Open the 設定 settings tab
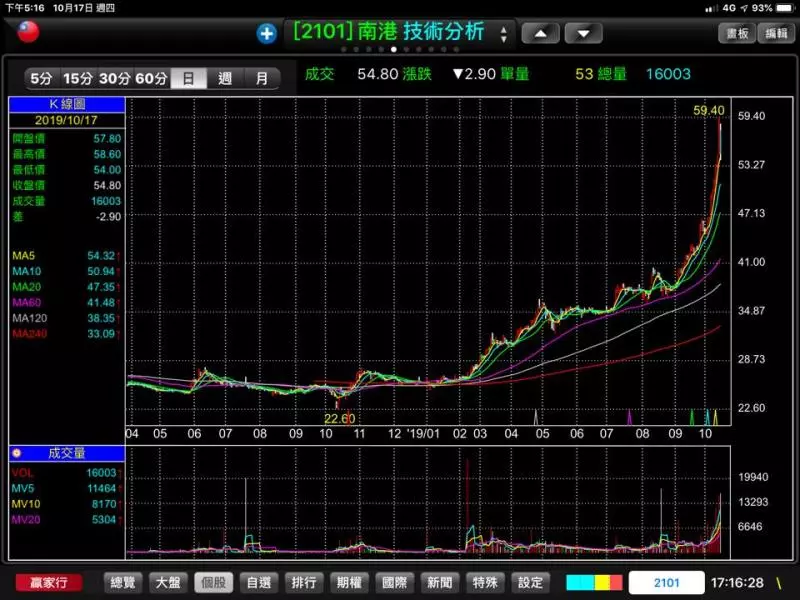 [x=531, y=582]
